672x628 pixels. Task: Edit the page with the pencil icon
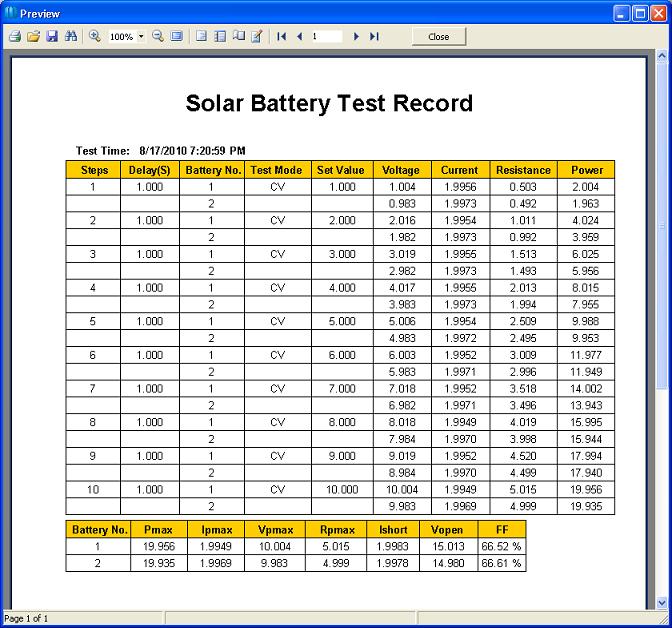[257, 36]
